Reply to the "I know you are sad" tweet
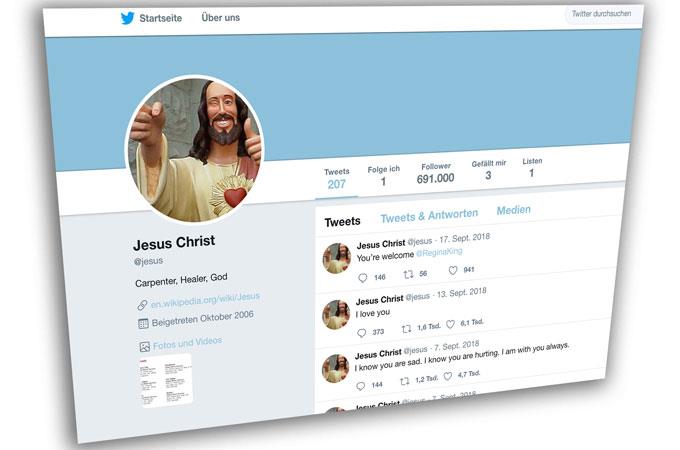680x450 pixels. [x=360, y=386]
